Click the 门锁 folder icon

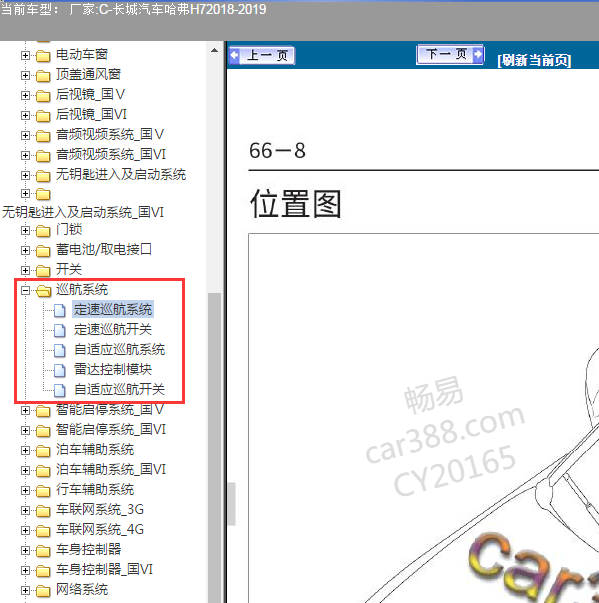(x=43, y=231)
